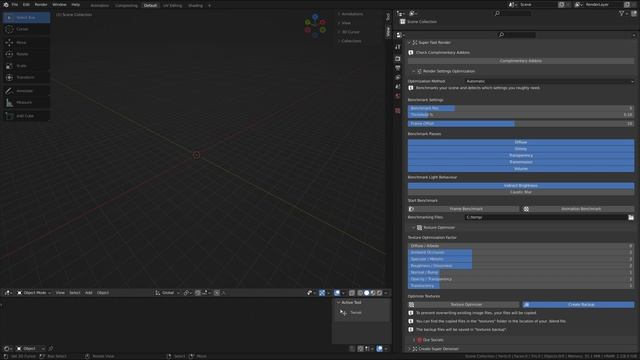Click the Benchmarking Files path field

[546, 217]
